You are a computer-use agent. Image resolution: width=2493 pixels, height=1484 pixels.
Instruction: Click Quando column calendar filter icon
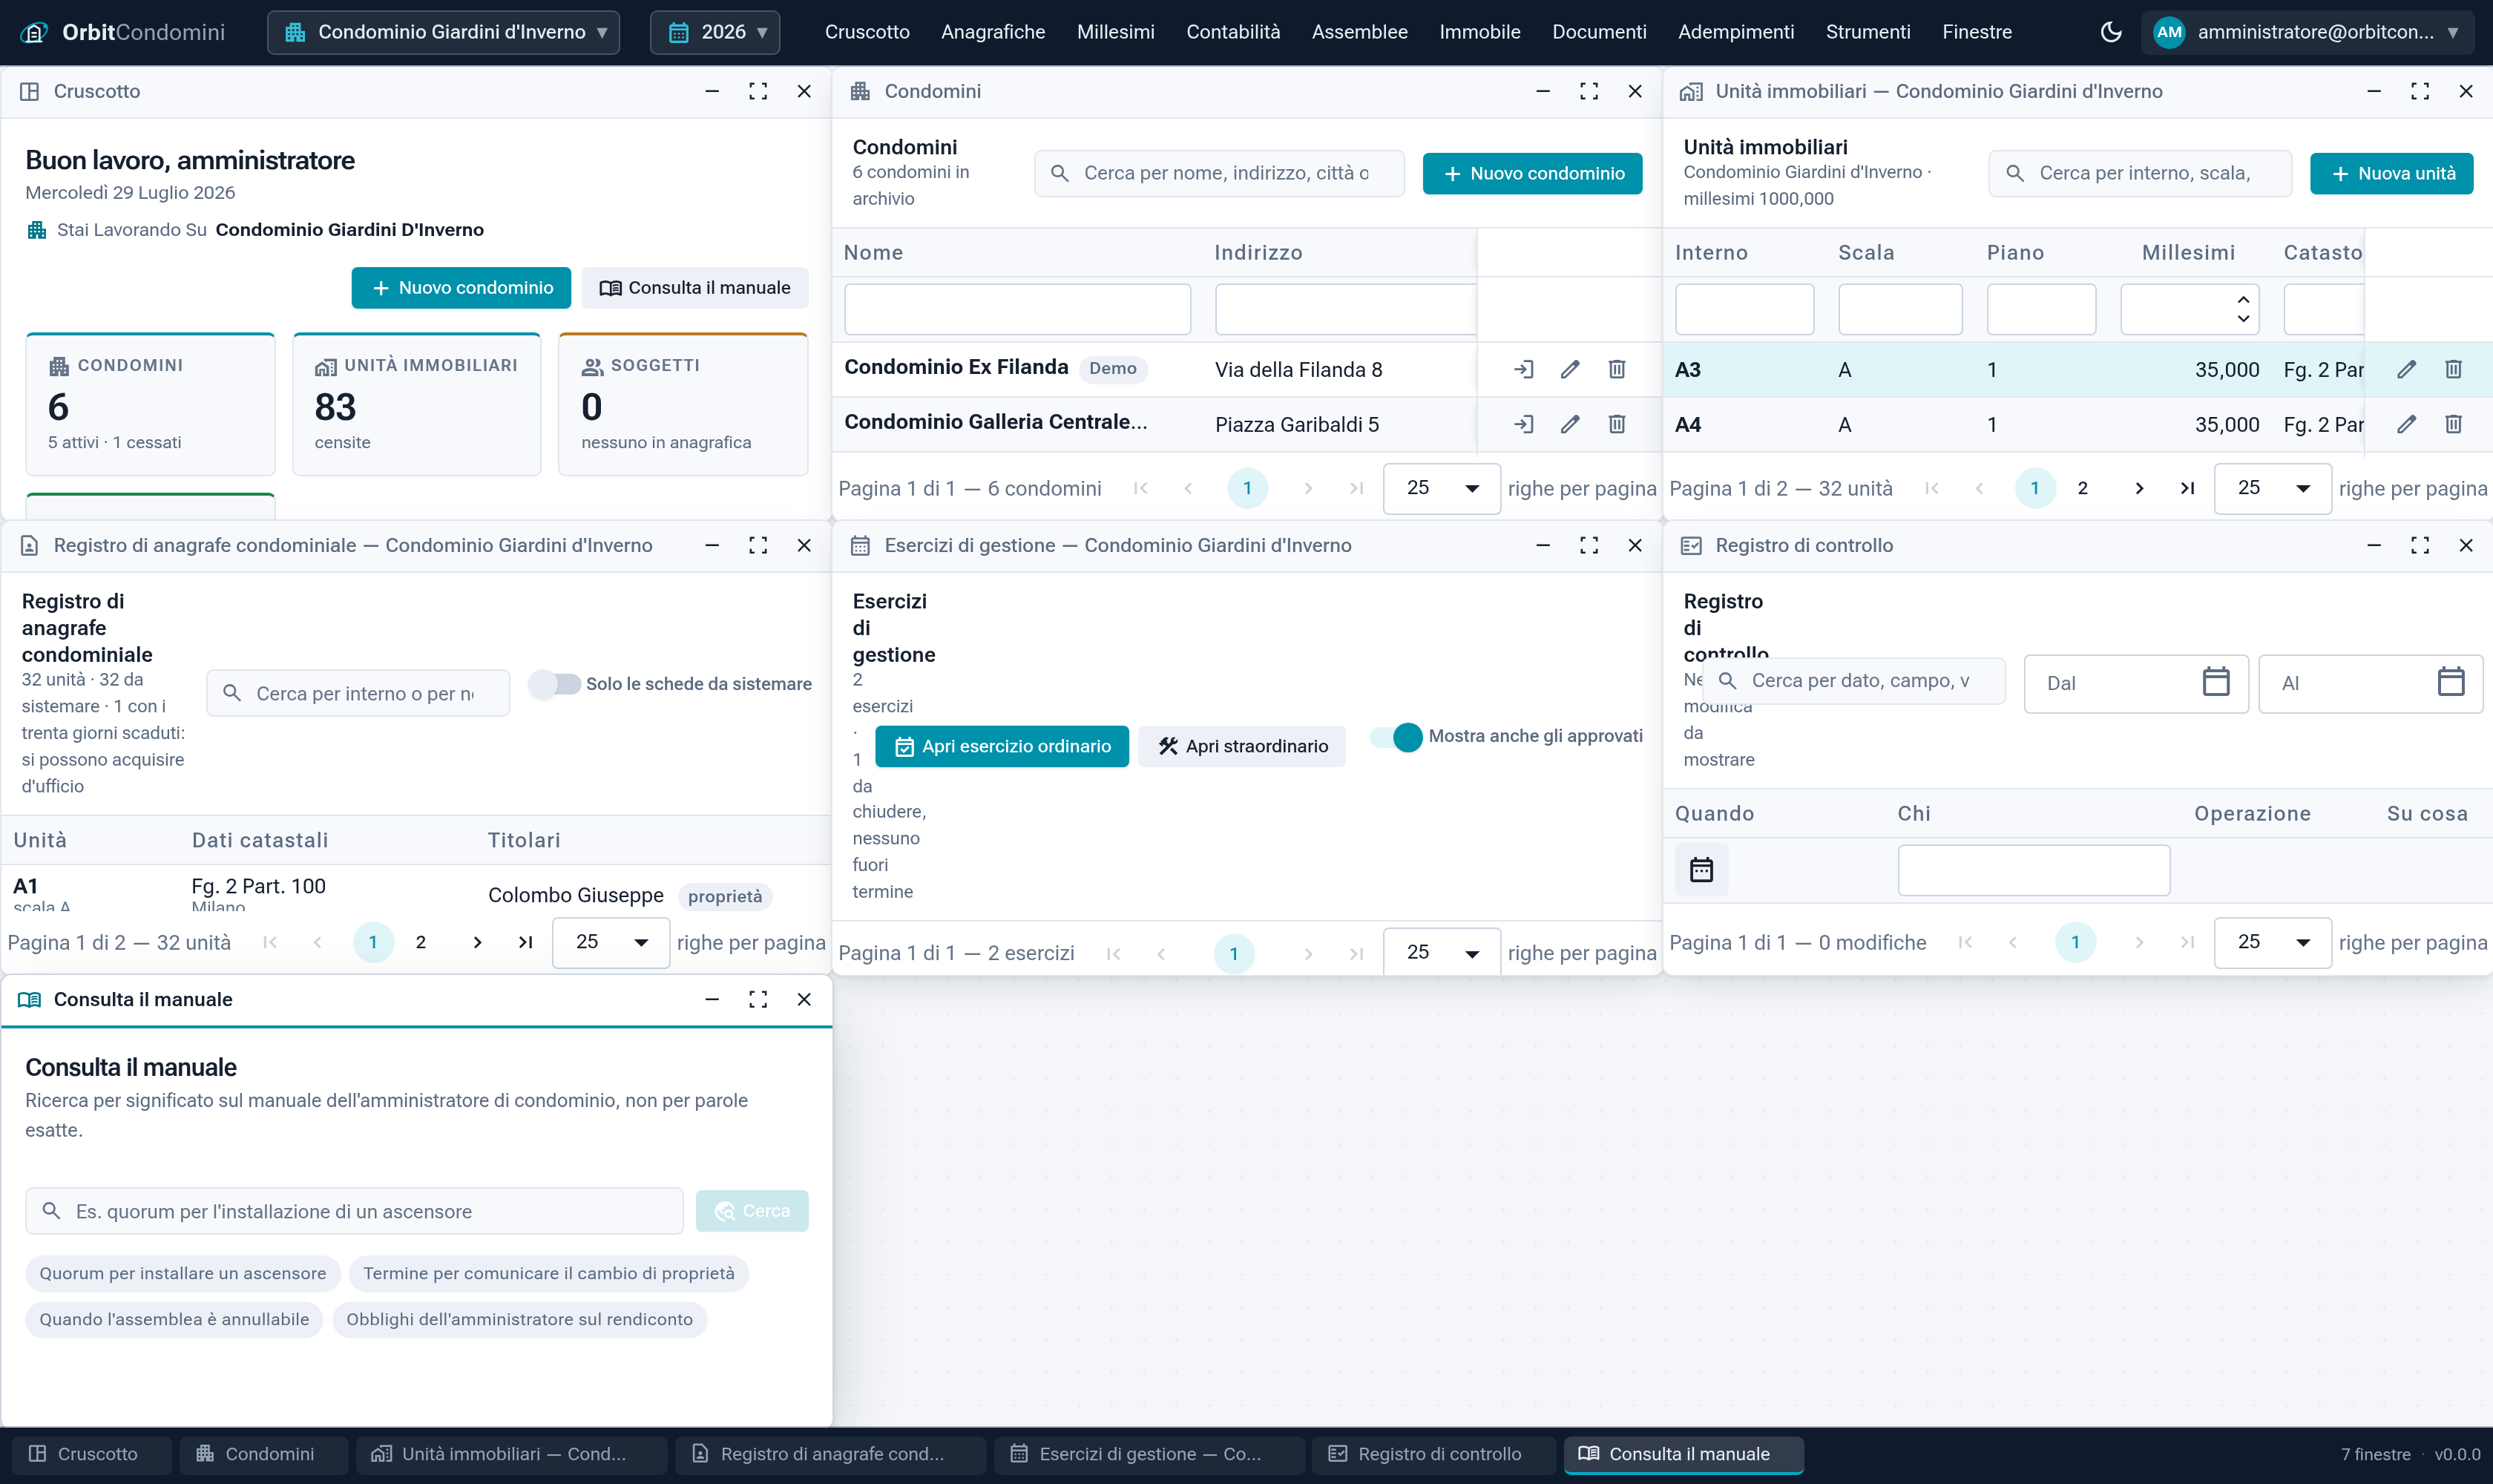pos(1701,870)
